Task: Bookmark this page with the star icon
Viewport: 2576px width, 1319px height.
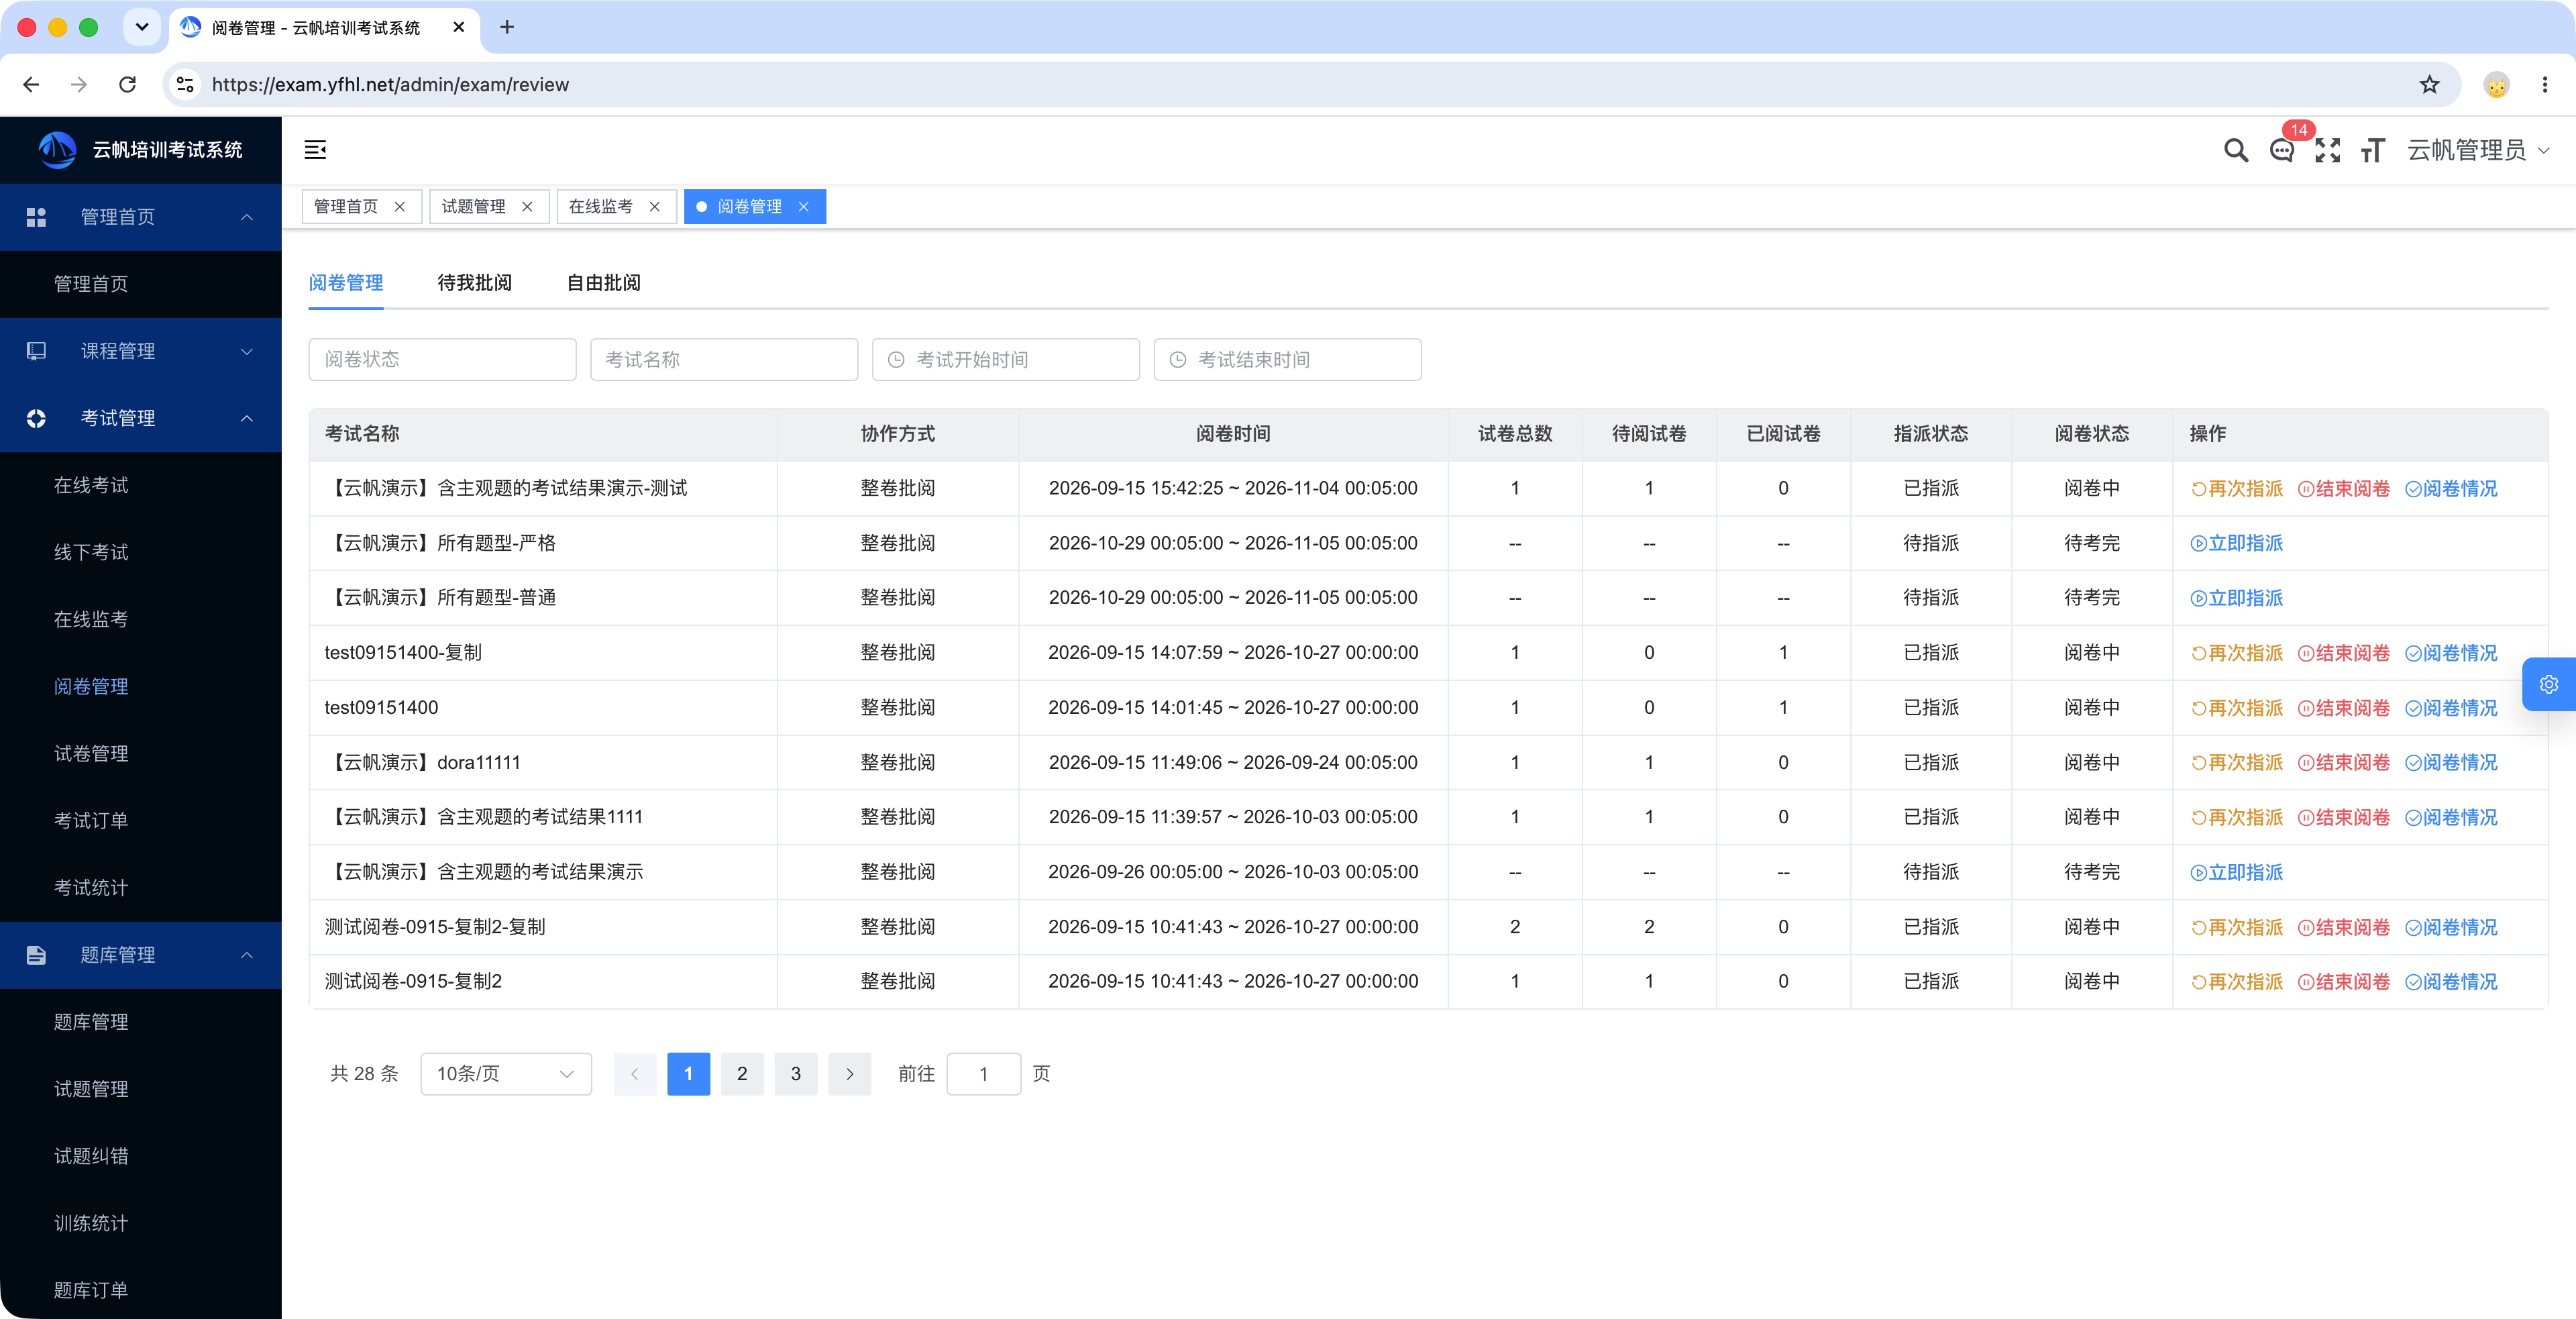Action: pyautogui.click(x=2429, y=85)
